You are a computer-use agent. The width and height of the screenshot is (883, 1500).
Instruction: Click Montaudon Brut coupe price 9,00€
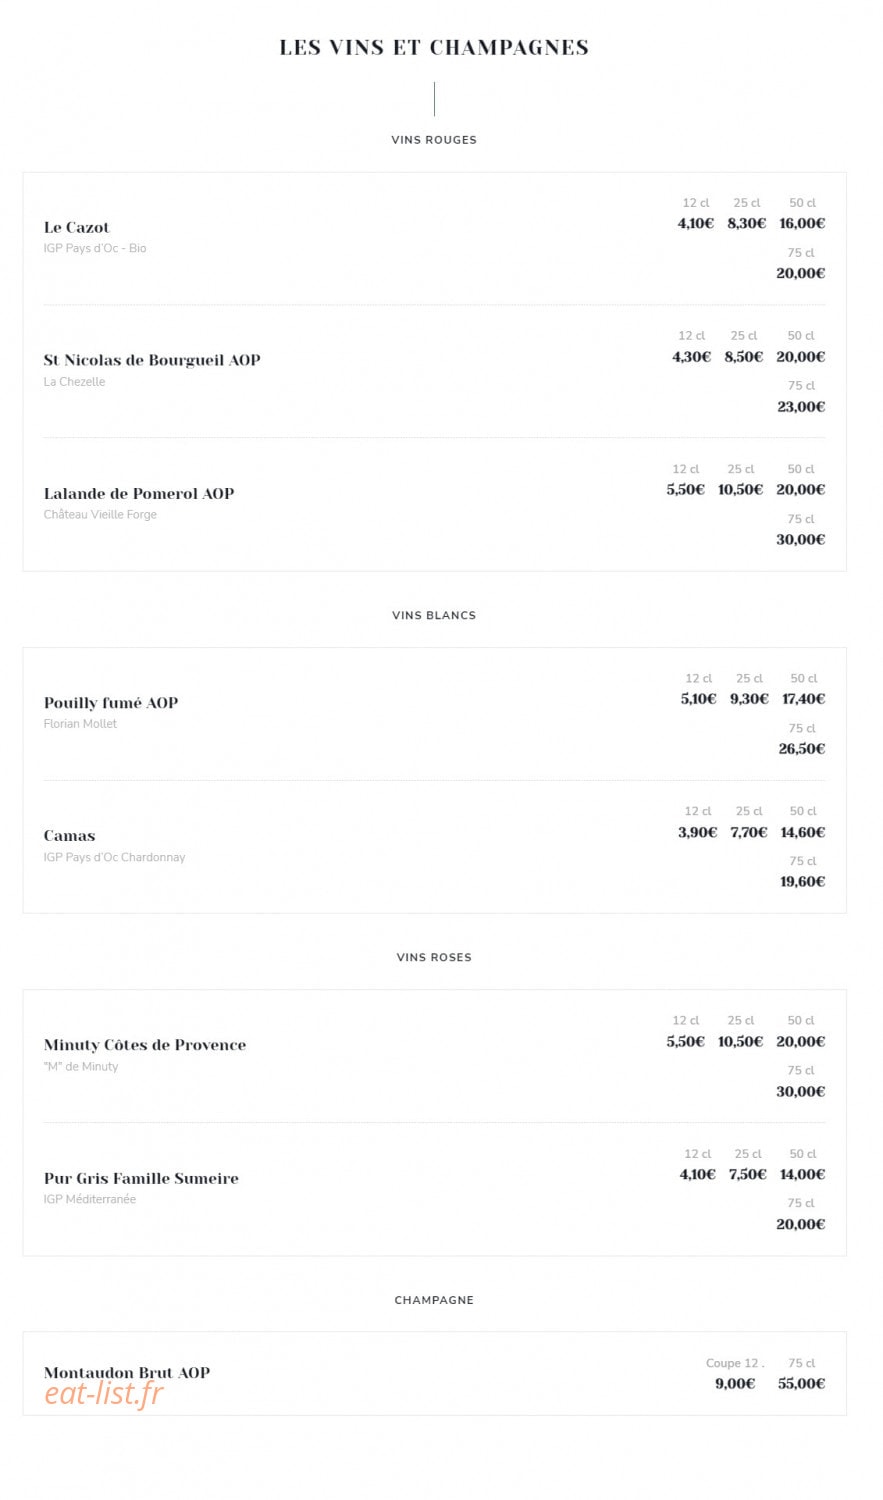(x=735, y=1384)
